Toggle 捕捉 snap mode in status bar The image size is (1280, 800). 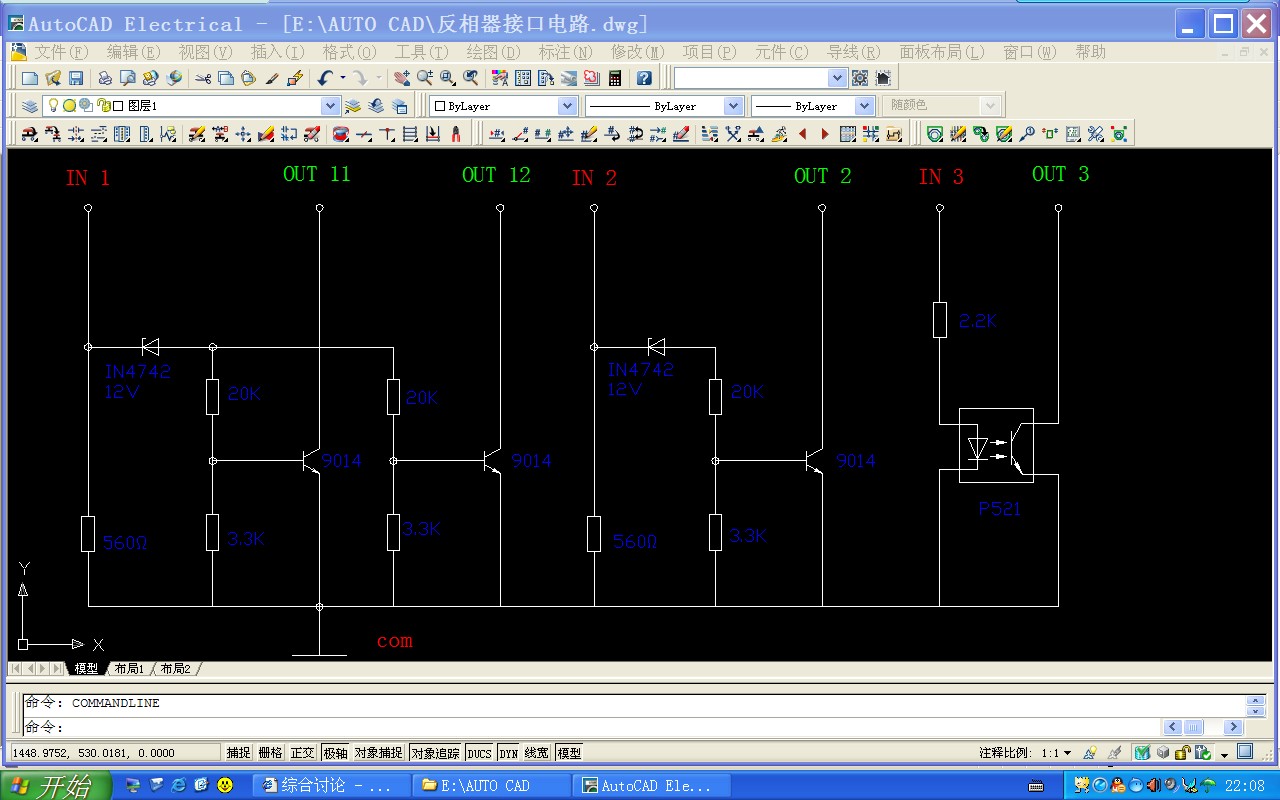coord(238,753)
